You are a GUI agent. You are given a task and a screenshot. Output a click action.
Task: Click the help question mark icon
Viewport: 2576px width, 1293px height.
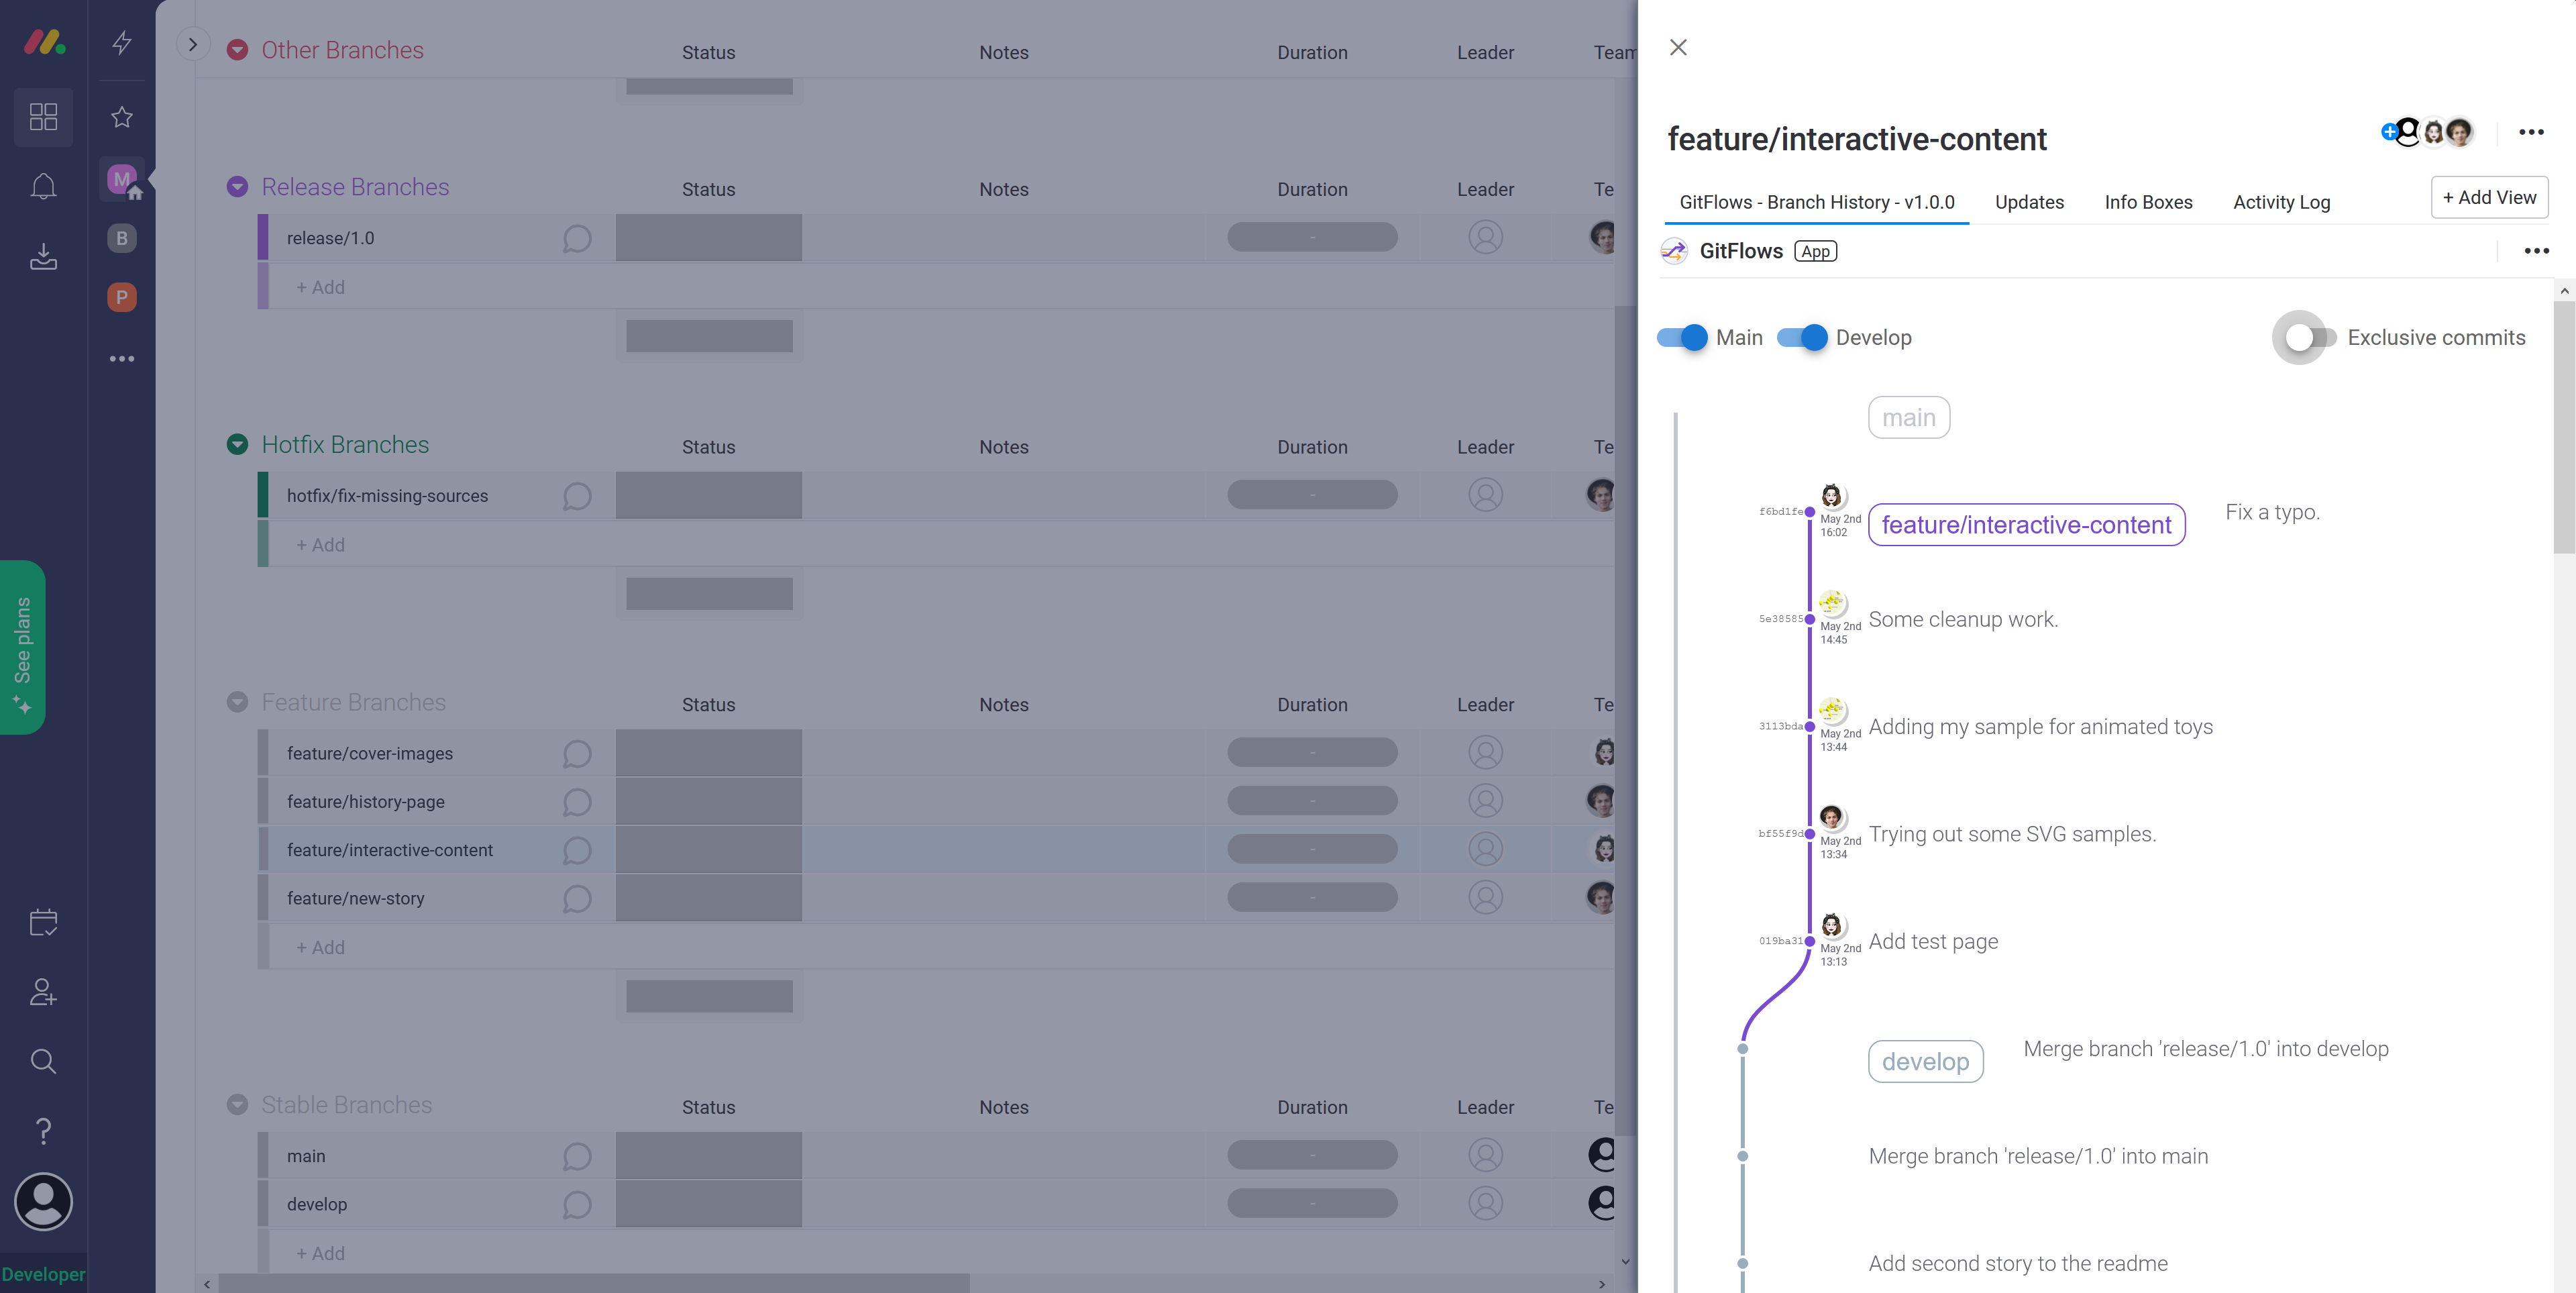[x=43, y=1131]
